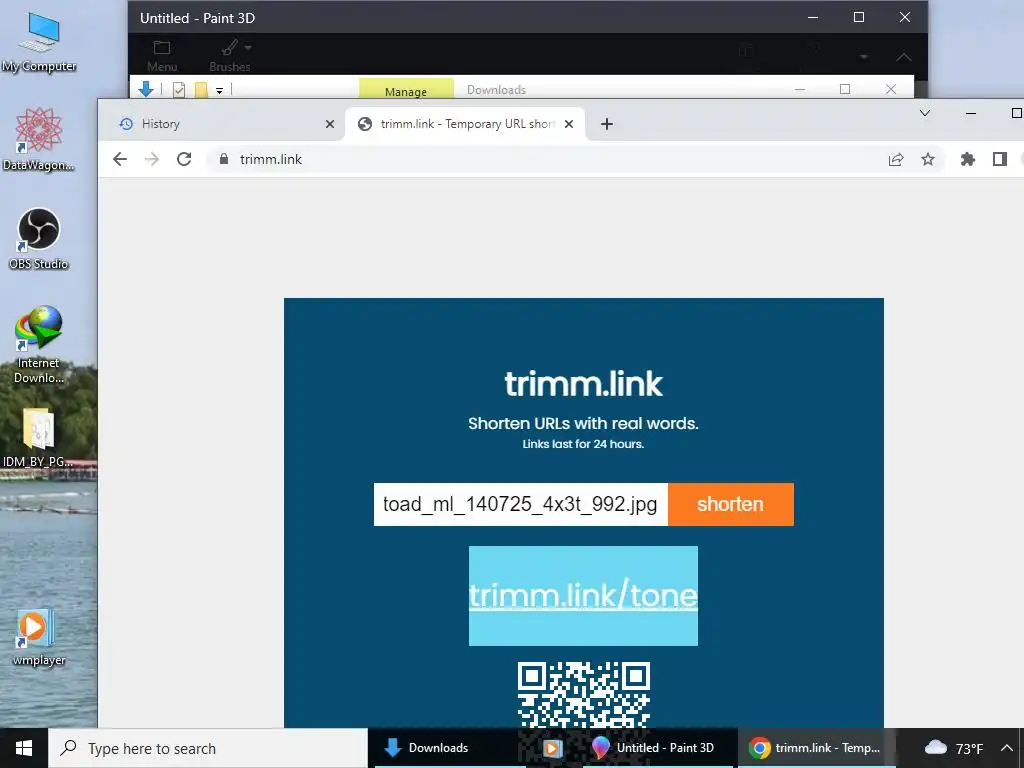Open Windows Start menu
This screenshot has width=1024, height=768.
point(24,748)
